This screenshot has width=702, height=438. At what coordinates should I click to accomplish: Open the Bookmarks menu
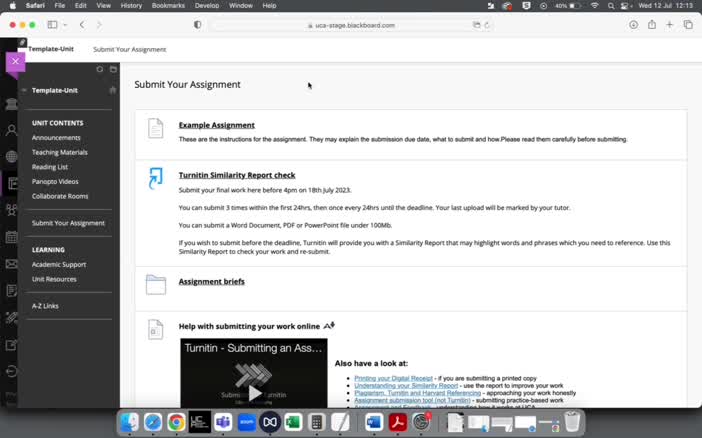click(x=168, y=5)
